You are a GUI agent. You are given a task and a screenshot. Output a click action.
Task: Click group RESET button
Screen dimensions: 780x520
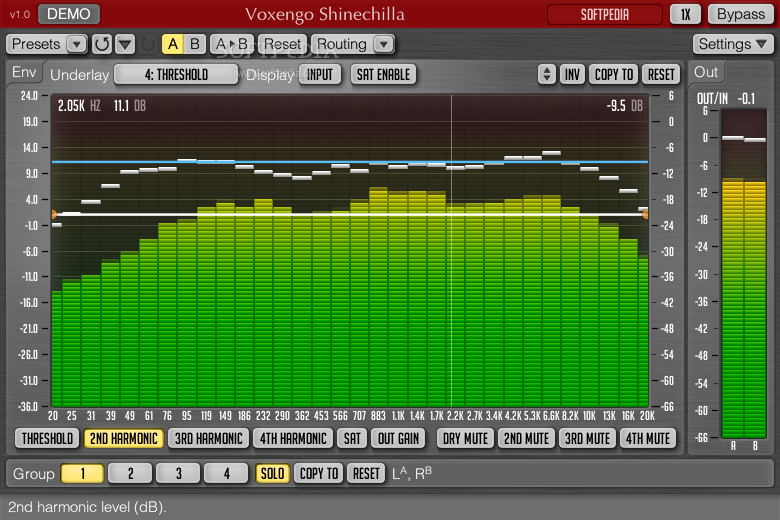pyautogui.click(x=366, y=473)
